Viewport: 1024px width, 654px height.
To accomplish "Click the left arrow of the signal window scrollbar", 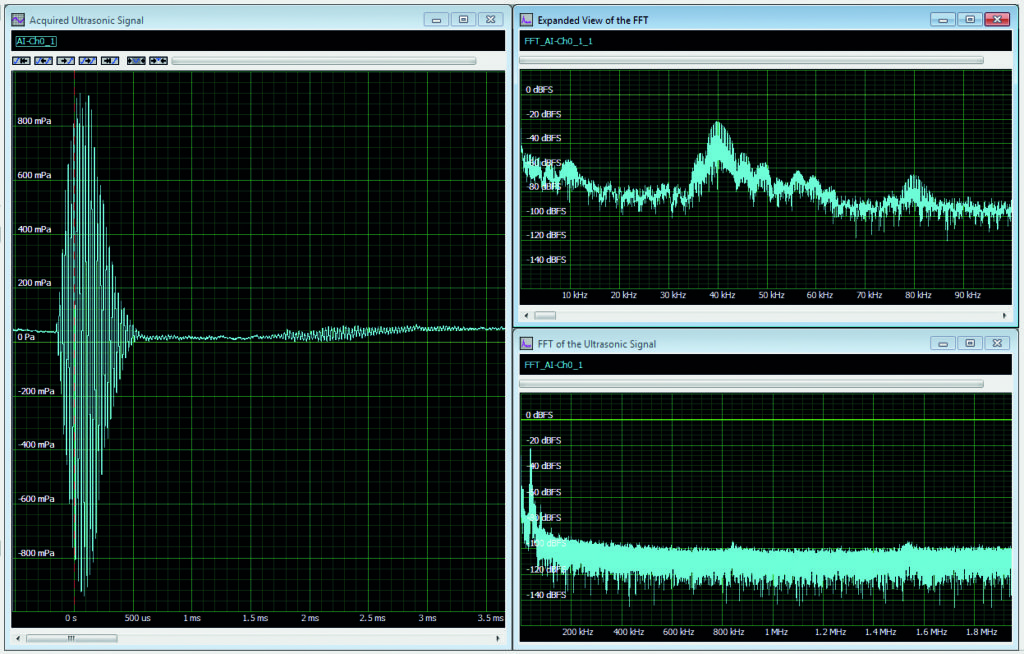I will click(17, 638).
